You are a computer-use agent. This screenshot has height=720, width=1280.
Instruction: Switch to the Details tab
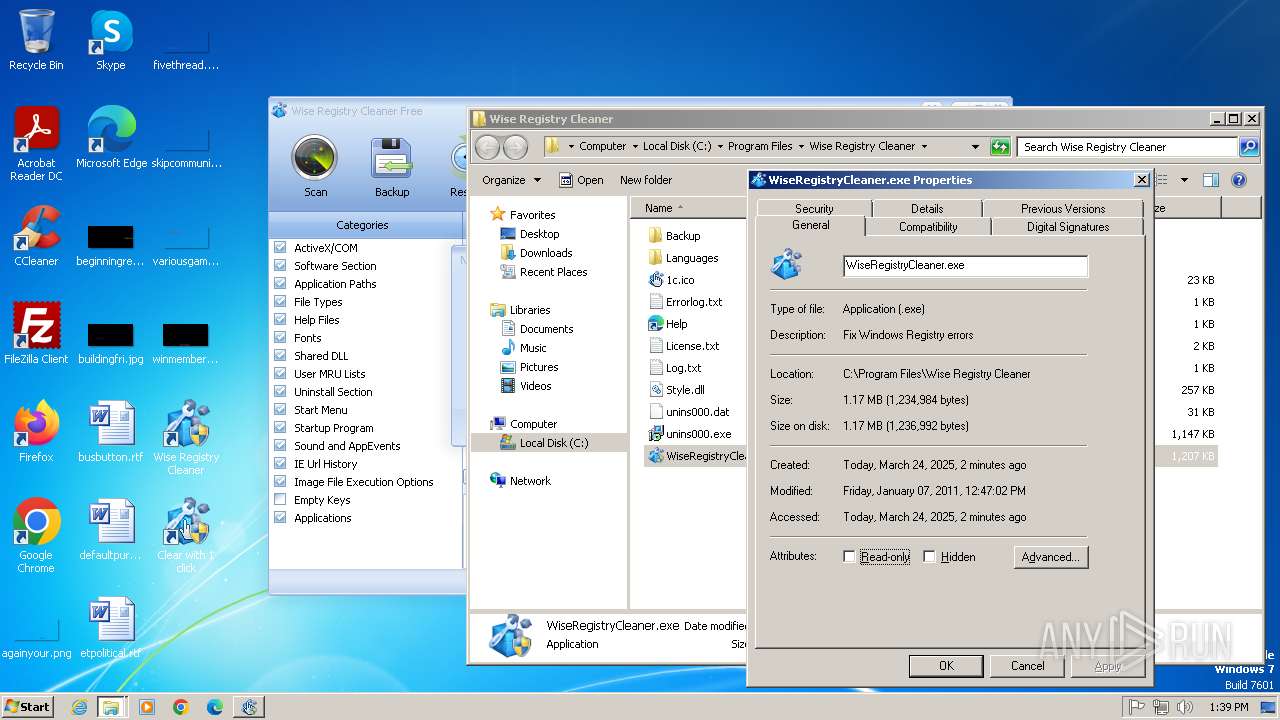click(x=927, y=208)
